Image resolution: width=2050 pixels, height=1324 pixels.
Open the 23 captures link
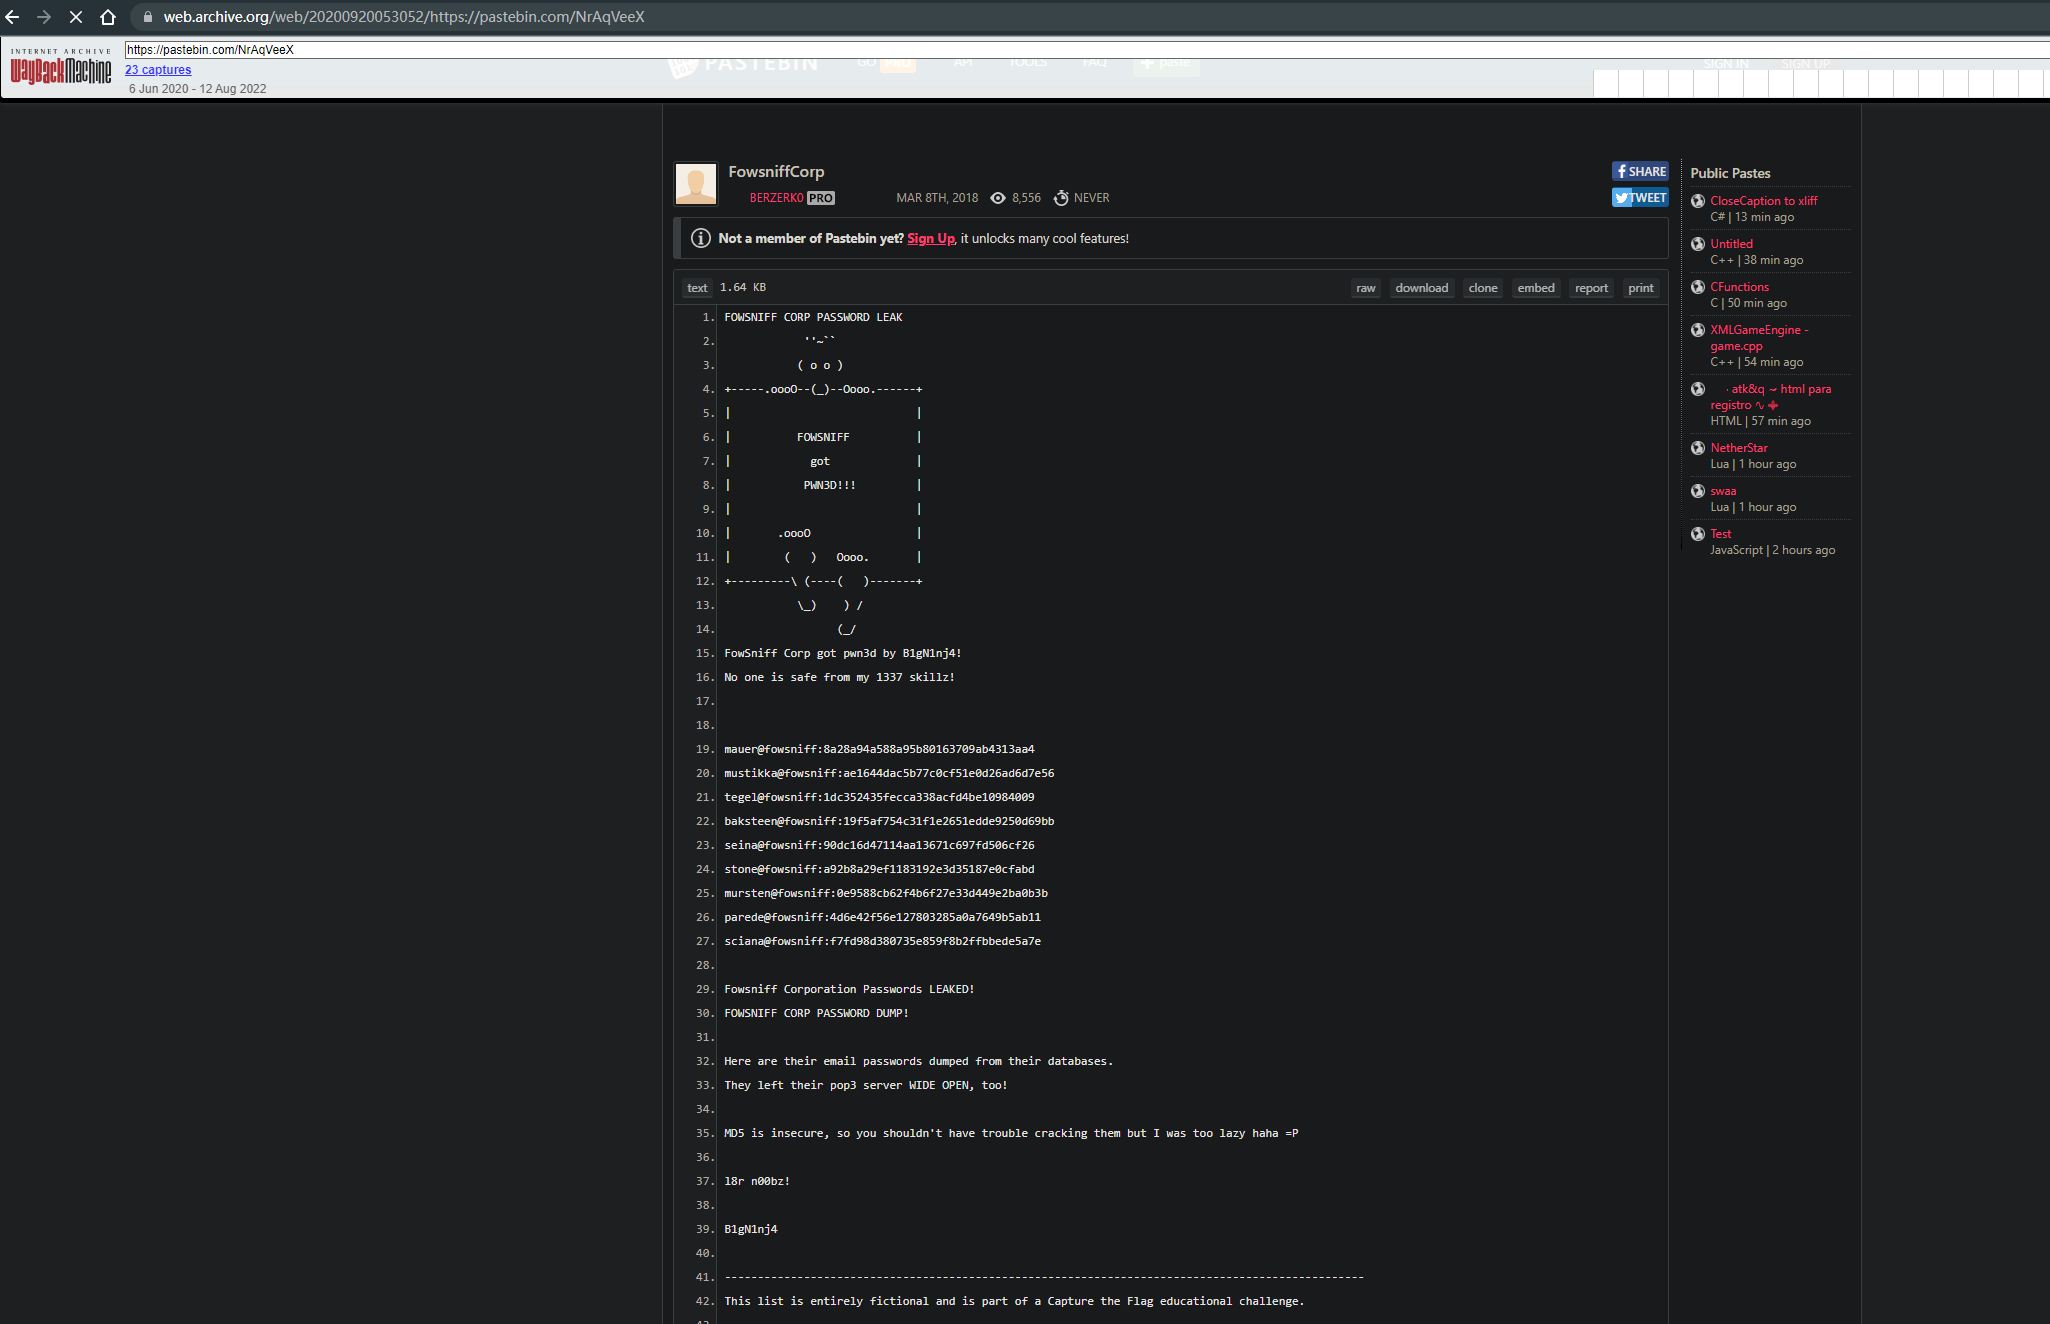[x=158, y=70]
